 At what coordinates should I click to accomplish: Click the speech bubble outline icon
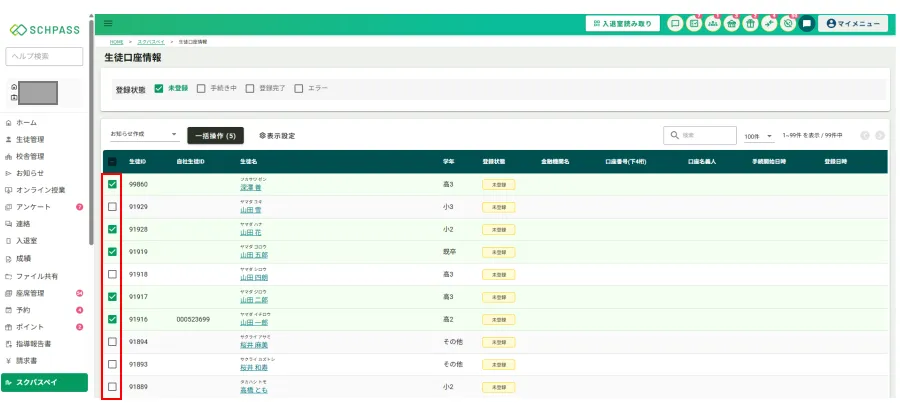pos(675,23)
